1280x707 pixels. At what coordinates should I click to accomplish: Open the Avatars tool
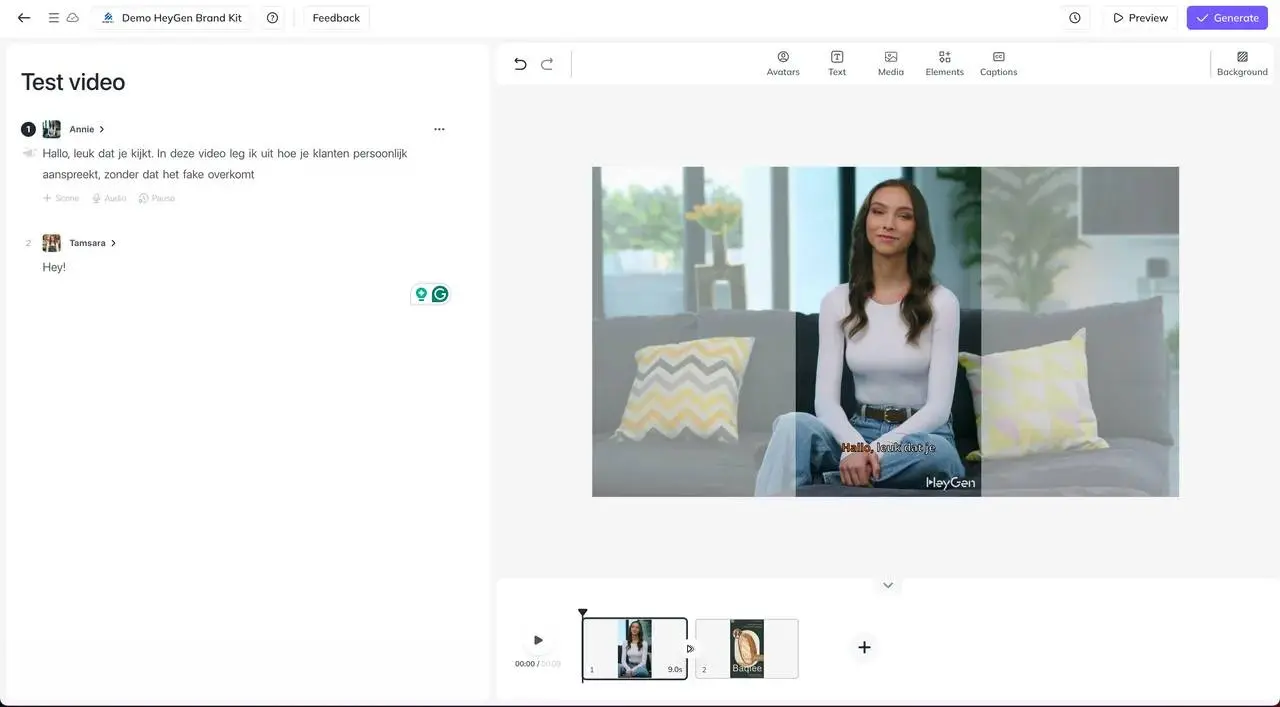coord(783,64)
